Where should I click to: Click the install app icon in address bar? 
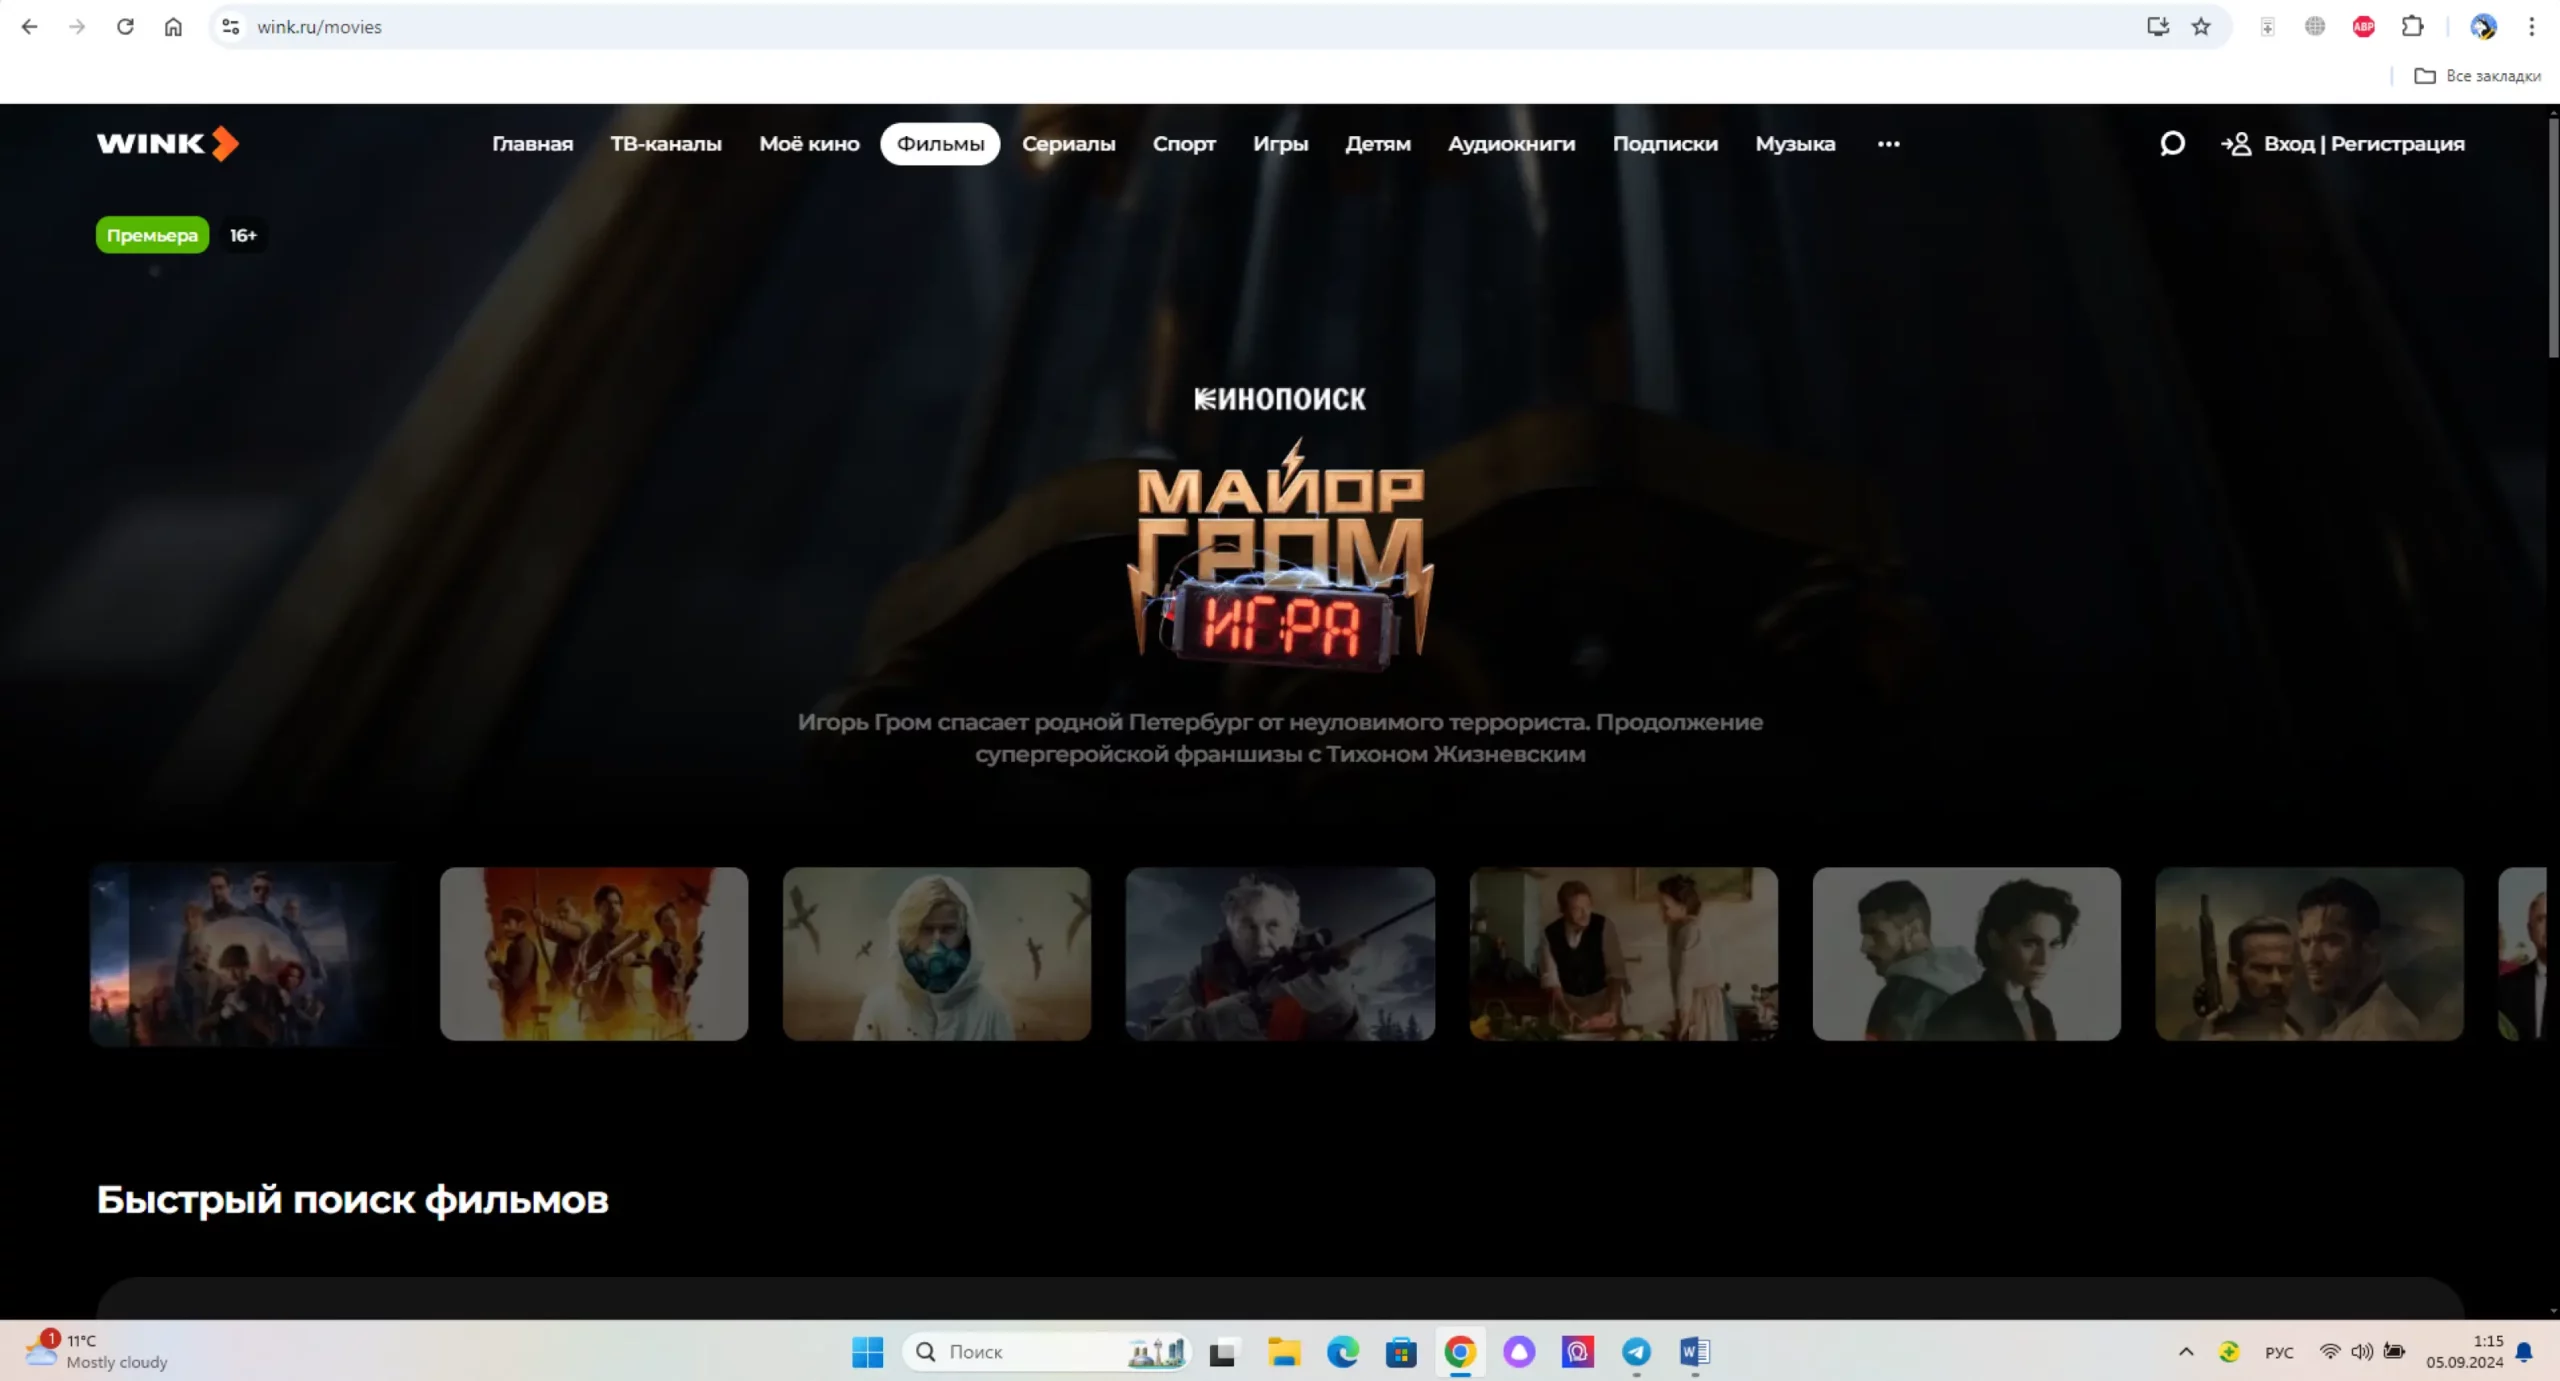coord(2157,27)
